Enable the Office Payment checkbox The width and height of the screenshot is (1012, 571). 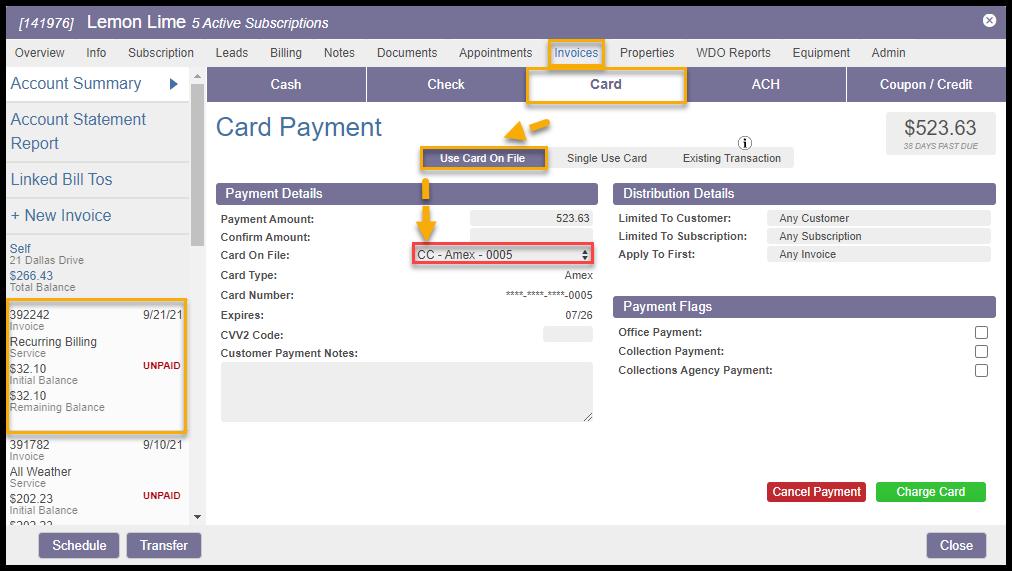(981, 333)
